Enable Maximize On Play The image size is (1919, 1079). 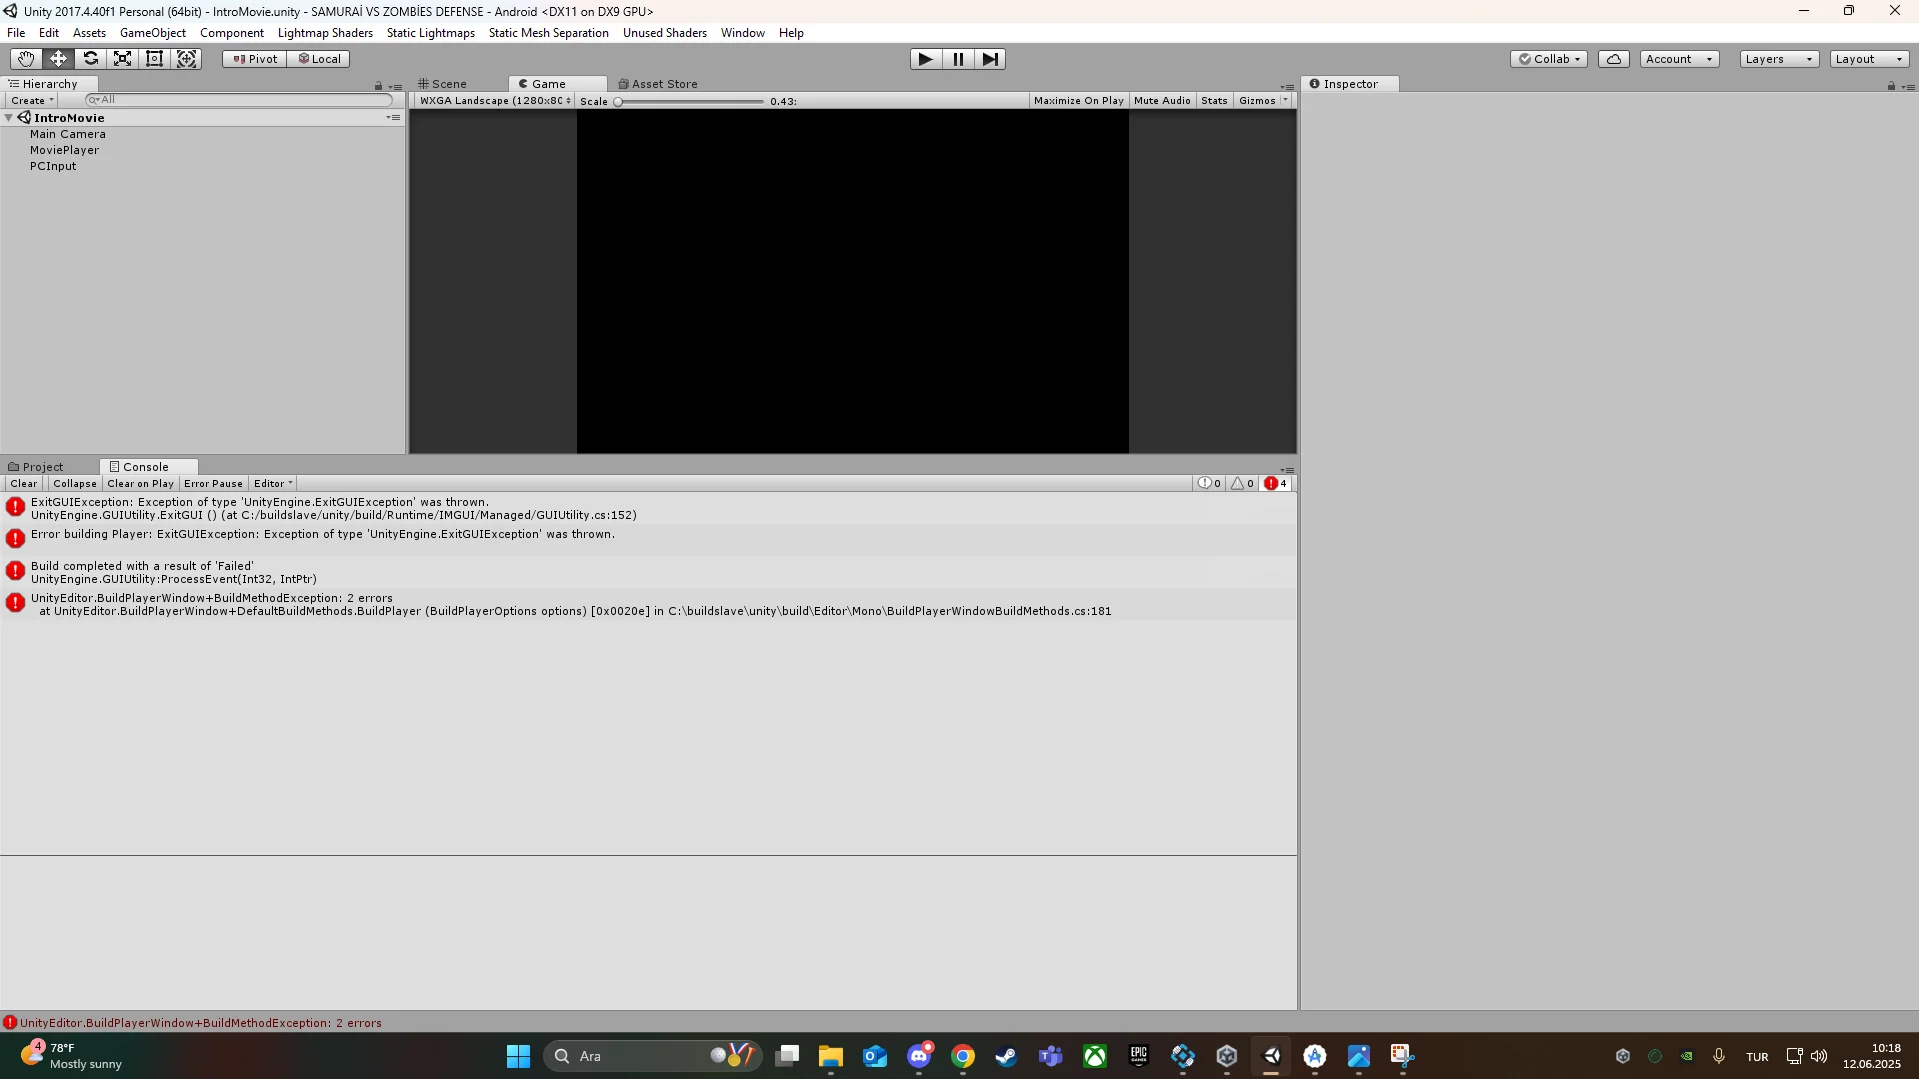1078,101
